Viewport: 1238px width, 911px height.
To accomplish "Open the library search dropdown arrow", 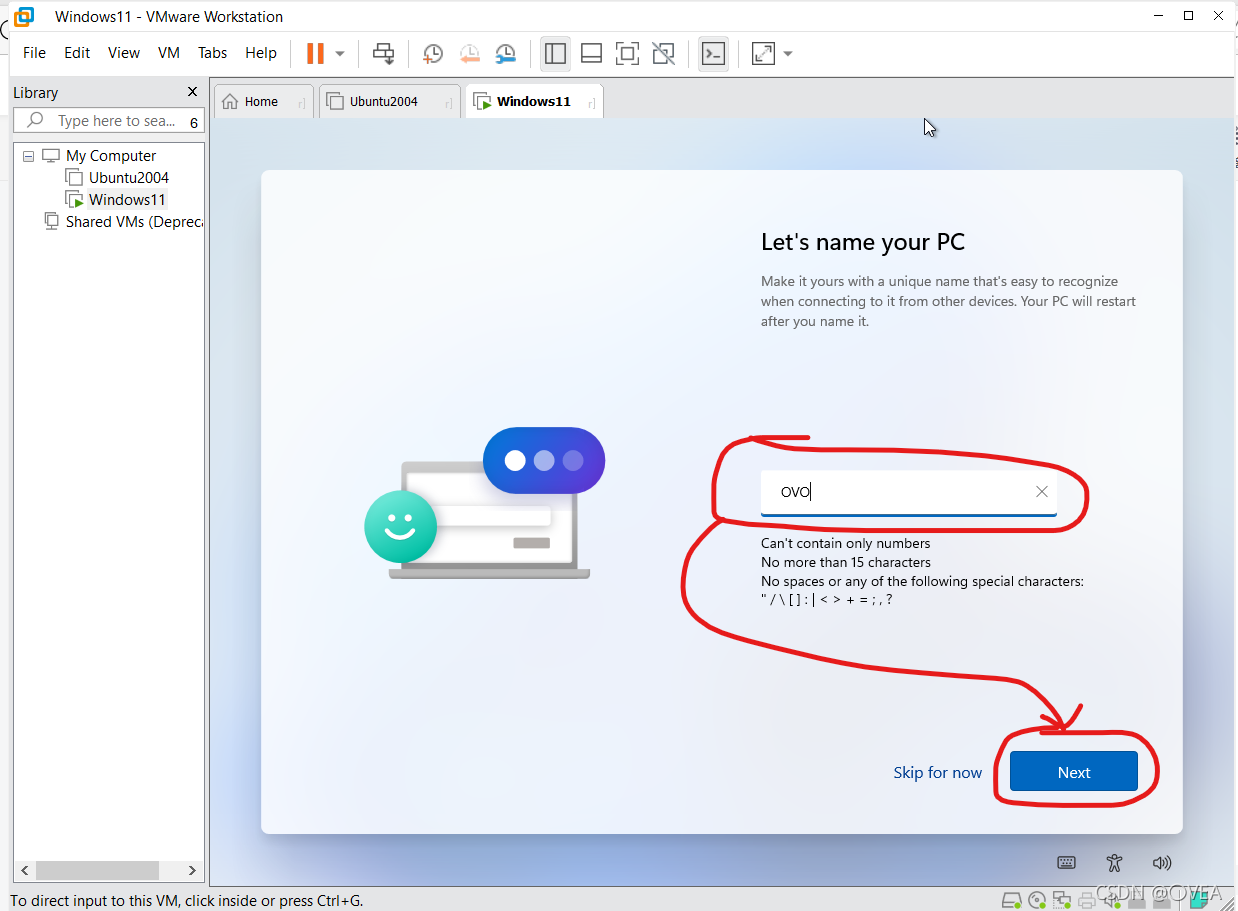I will (194, 124).
